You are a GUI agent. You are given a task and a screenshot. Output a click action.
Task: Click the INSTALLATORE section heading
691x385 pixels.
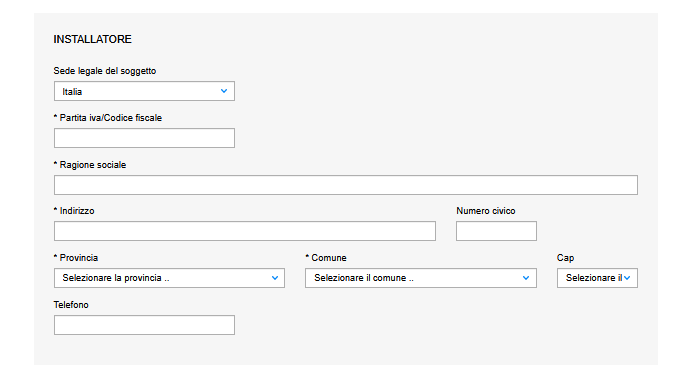tap(93, 39)
